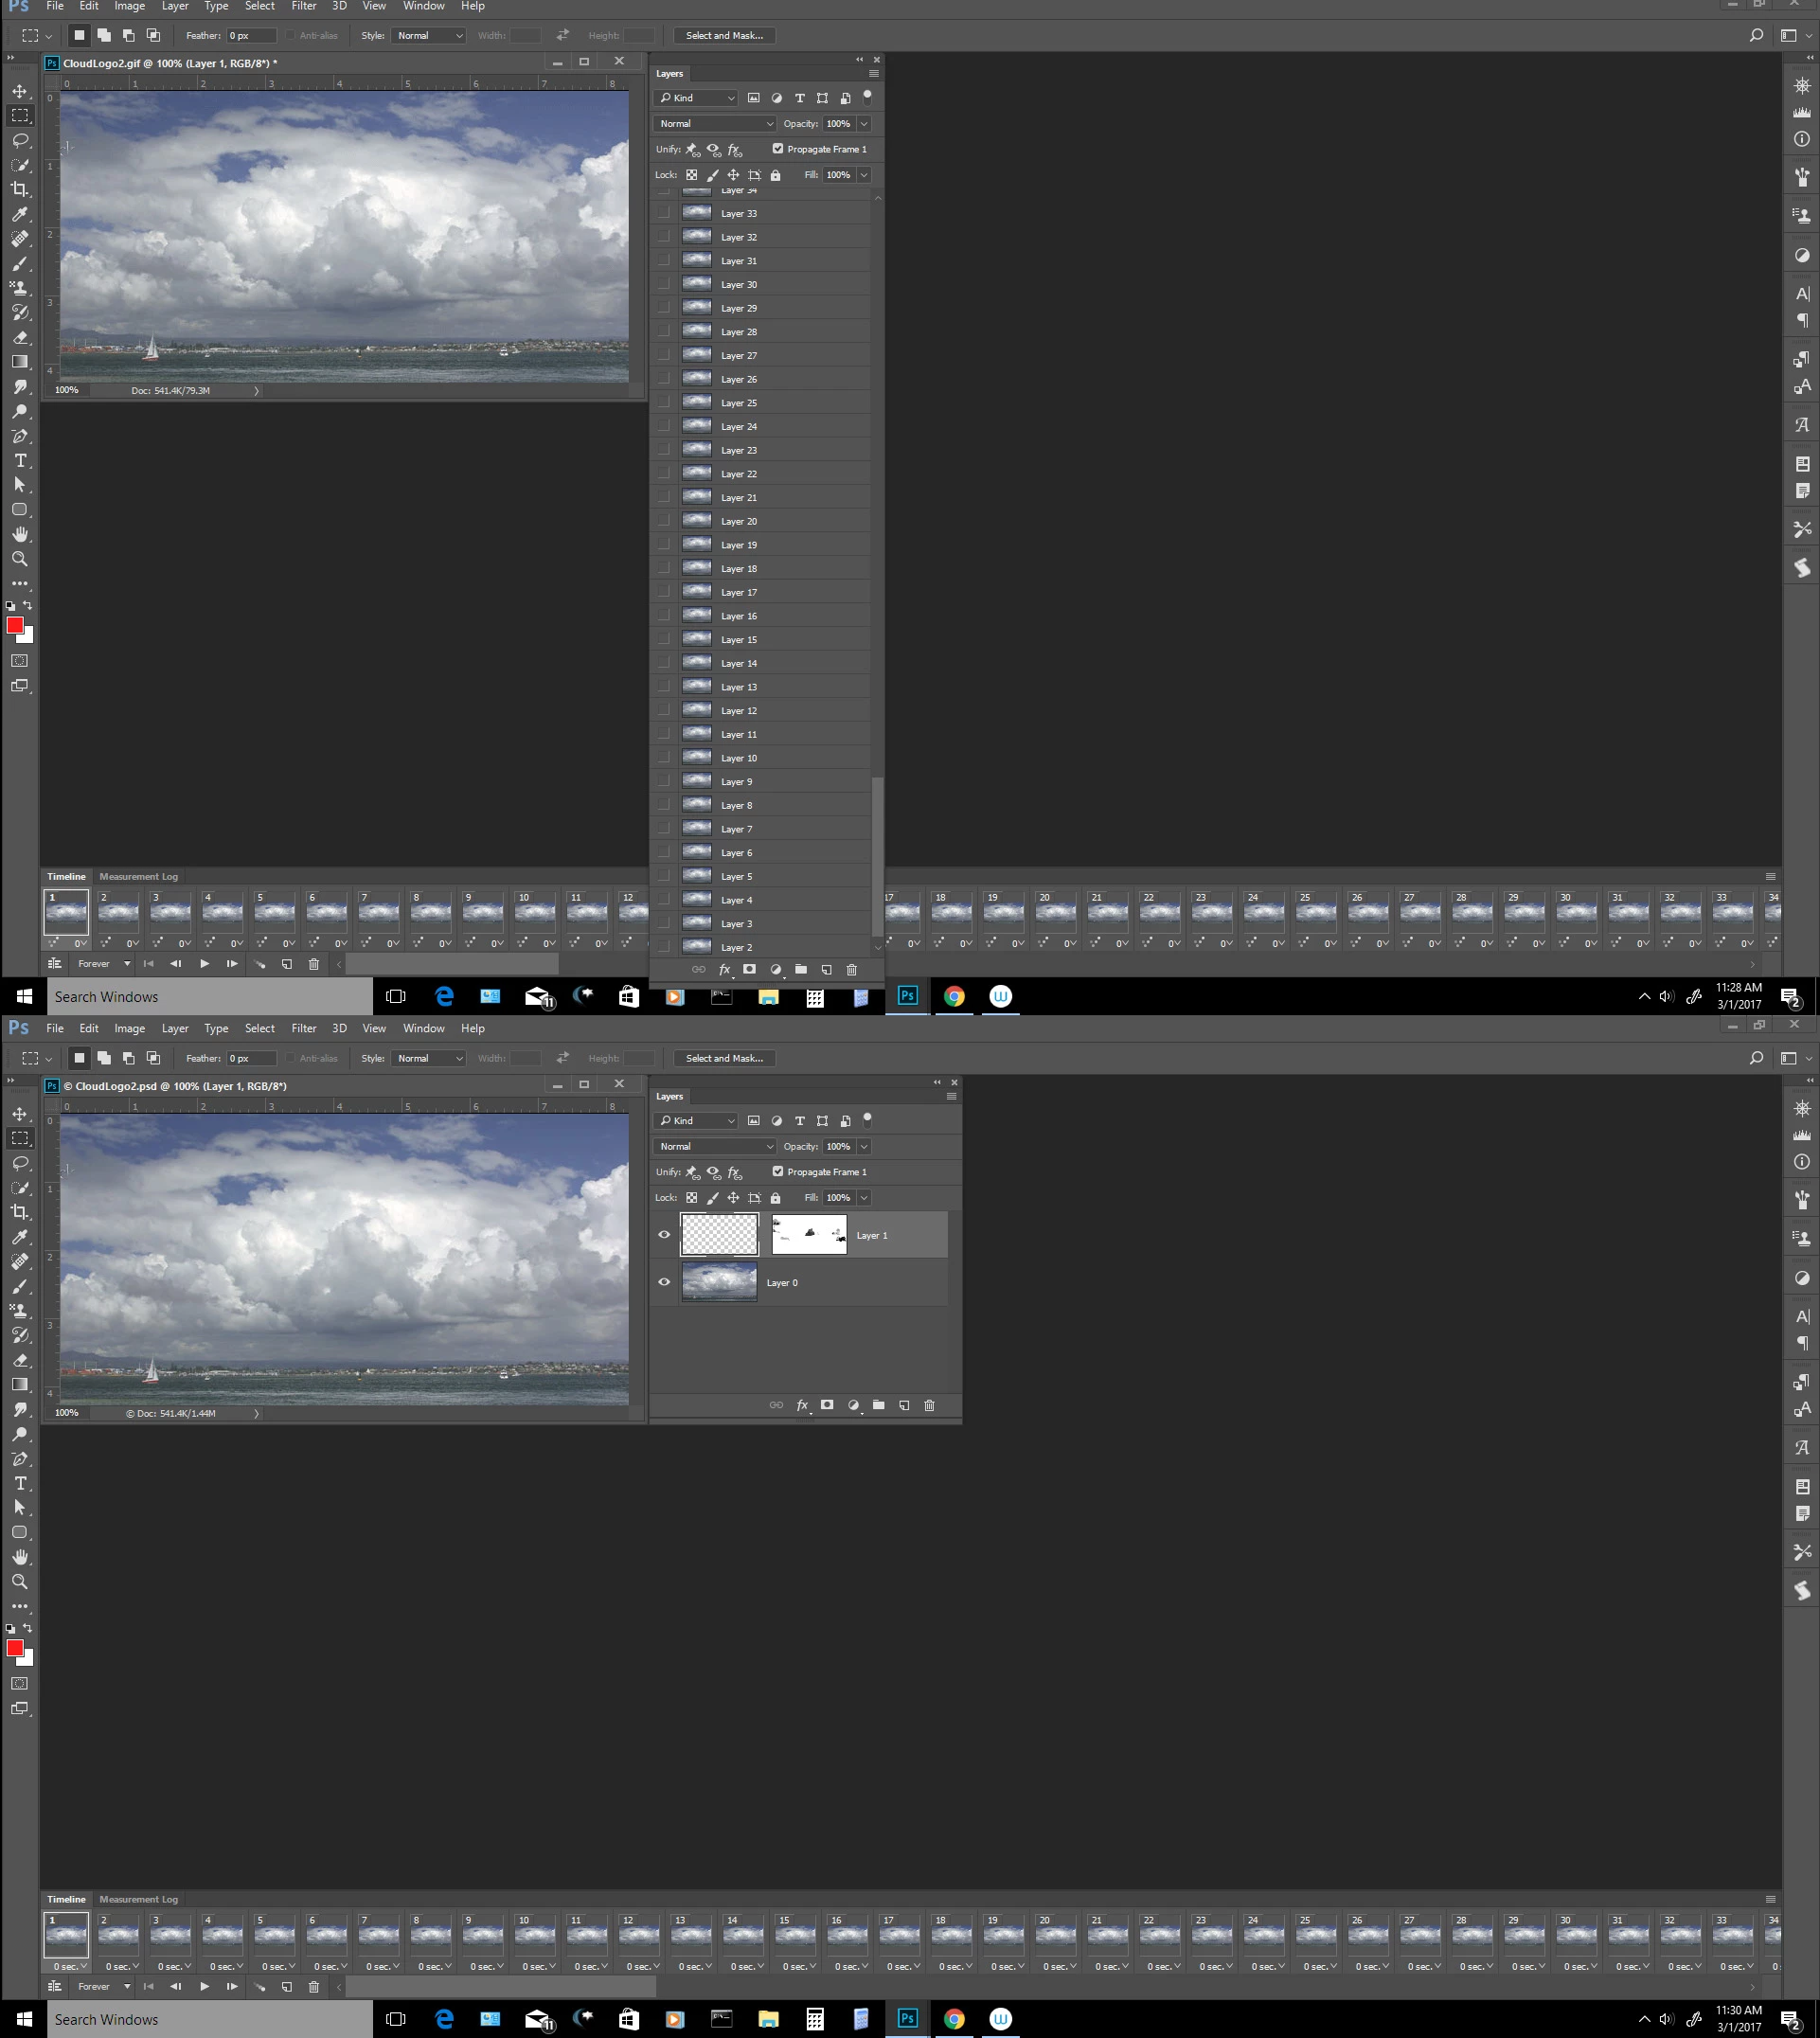
Task: Click red foreground color swatch beside CloudLogo2.psd
Action: point(15,1648)
